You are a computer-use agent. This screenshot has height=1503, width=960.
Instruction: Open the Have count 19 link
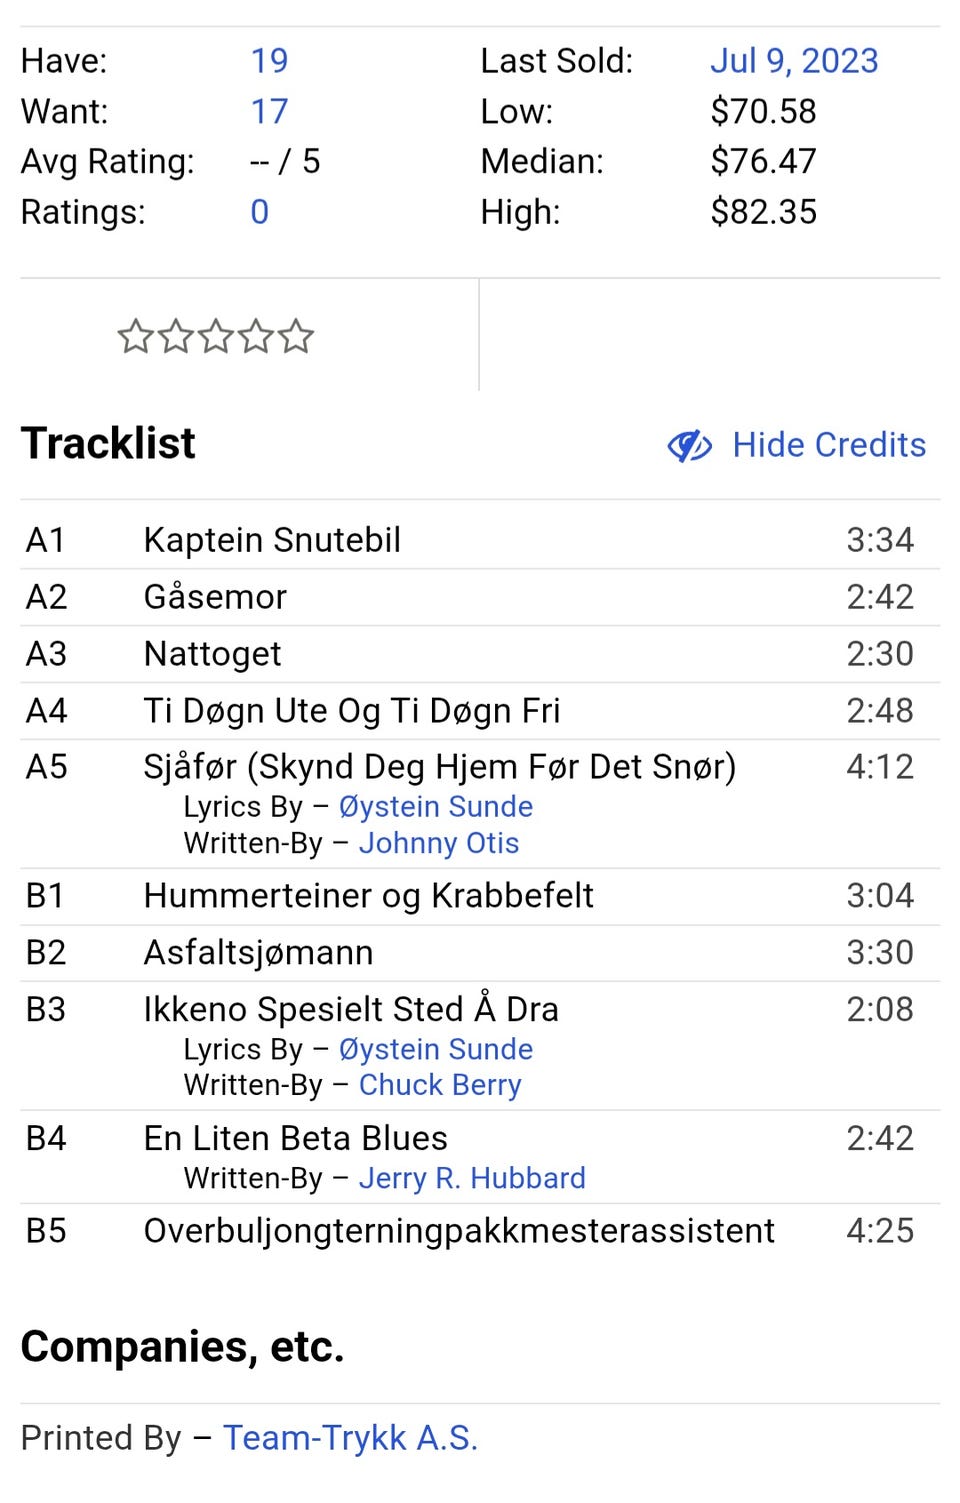coord(269,61)
